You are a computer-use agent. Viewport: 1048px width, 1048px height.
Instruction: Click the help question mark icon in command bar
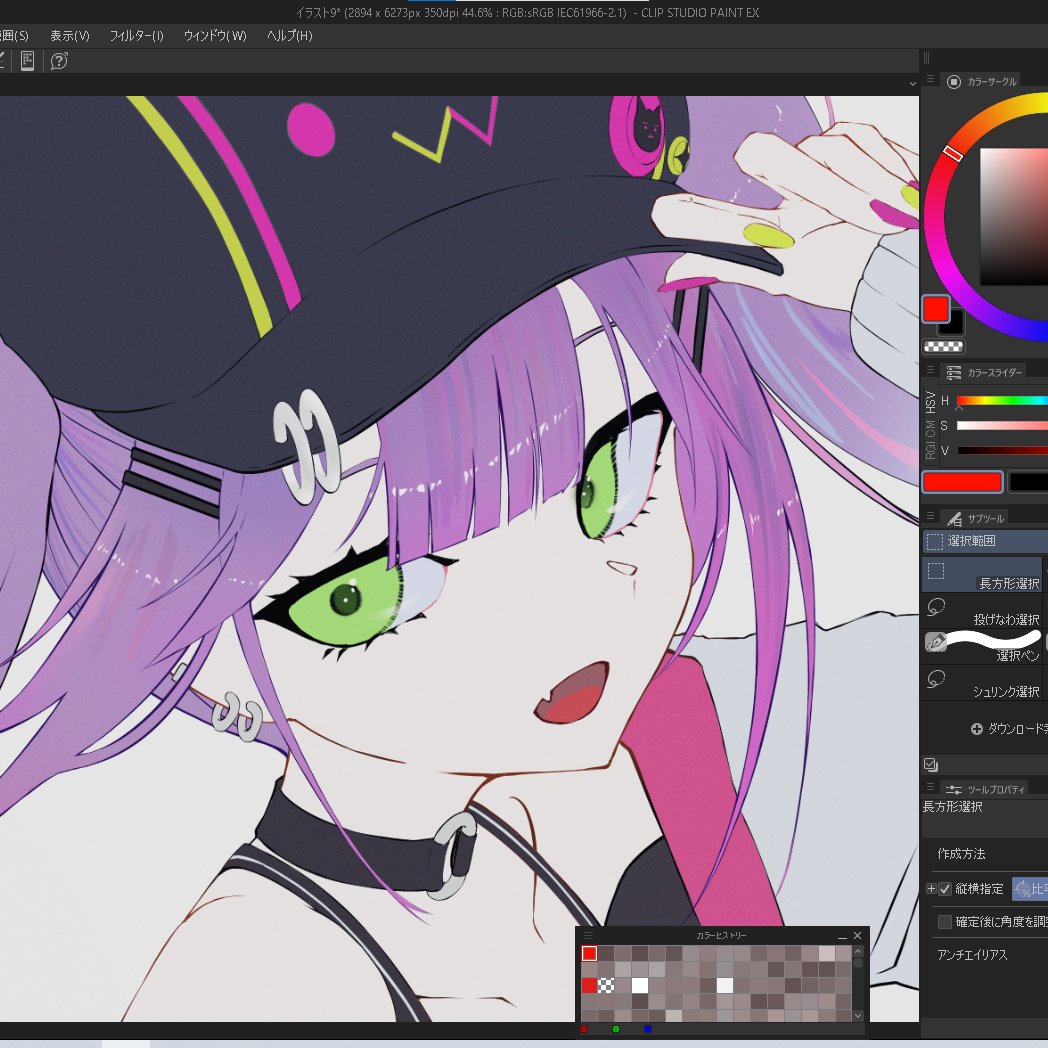click(x=59, y=61)
